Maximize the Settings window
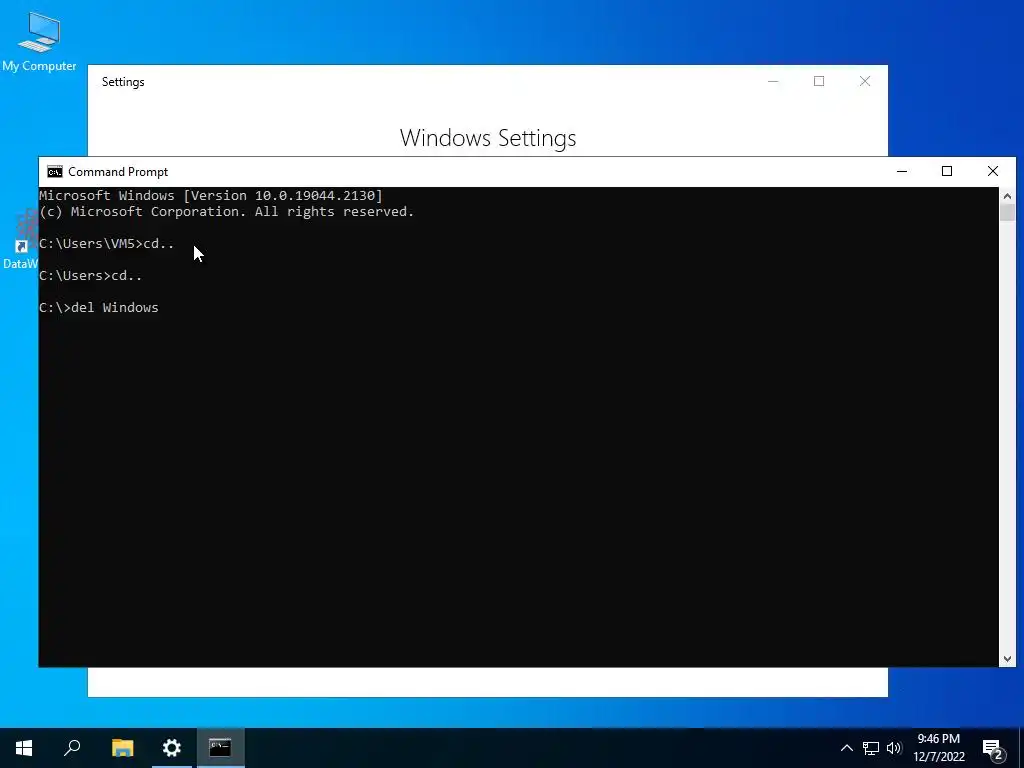 (819, 81)
